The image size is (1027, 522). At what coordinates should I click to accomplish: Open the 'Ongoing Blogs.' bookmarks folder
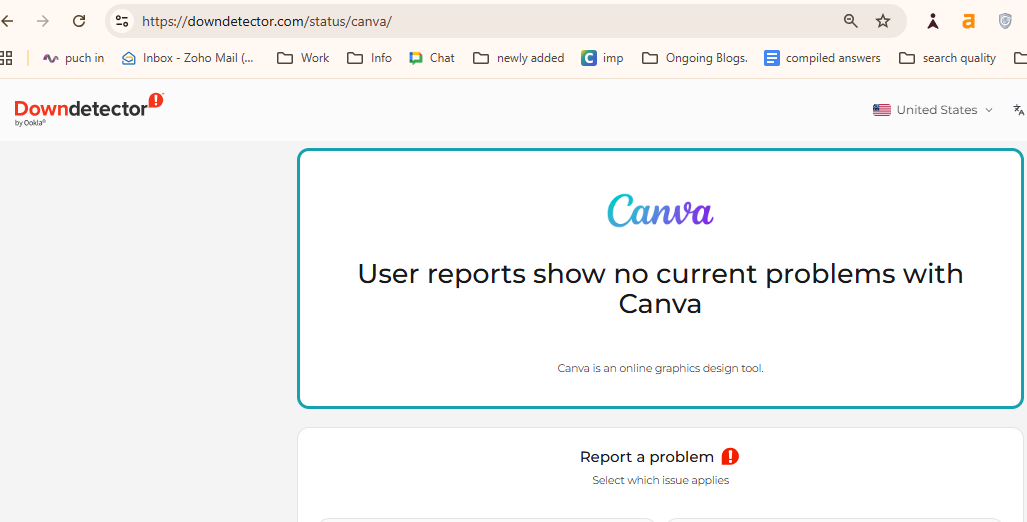pos(695,58)
